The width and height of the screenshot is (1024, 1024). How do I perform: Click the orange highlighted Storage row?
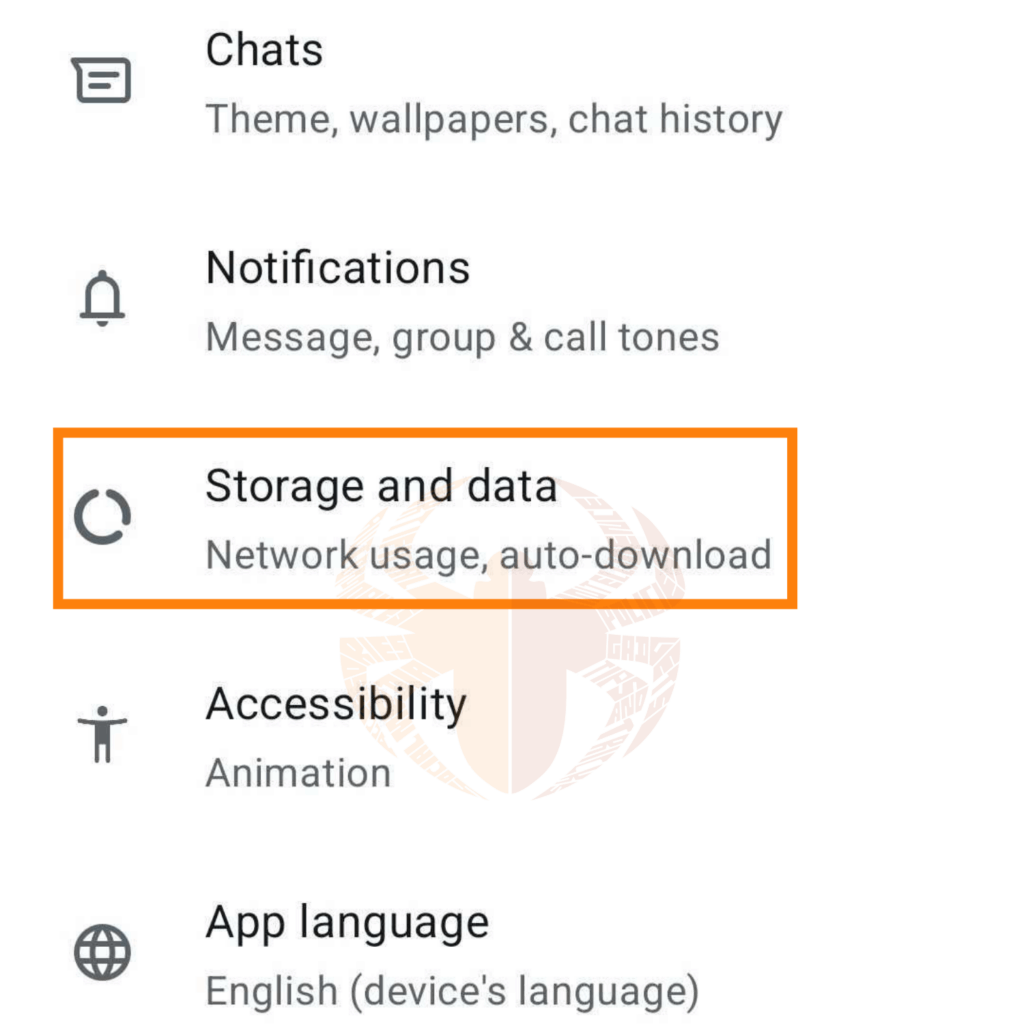click(x=425, y=519)
